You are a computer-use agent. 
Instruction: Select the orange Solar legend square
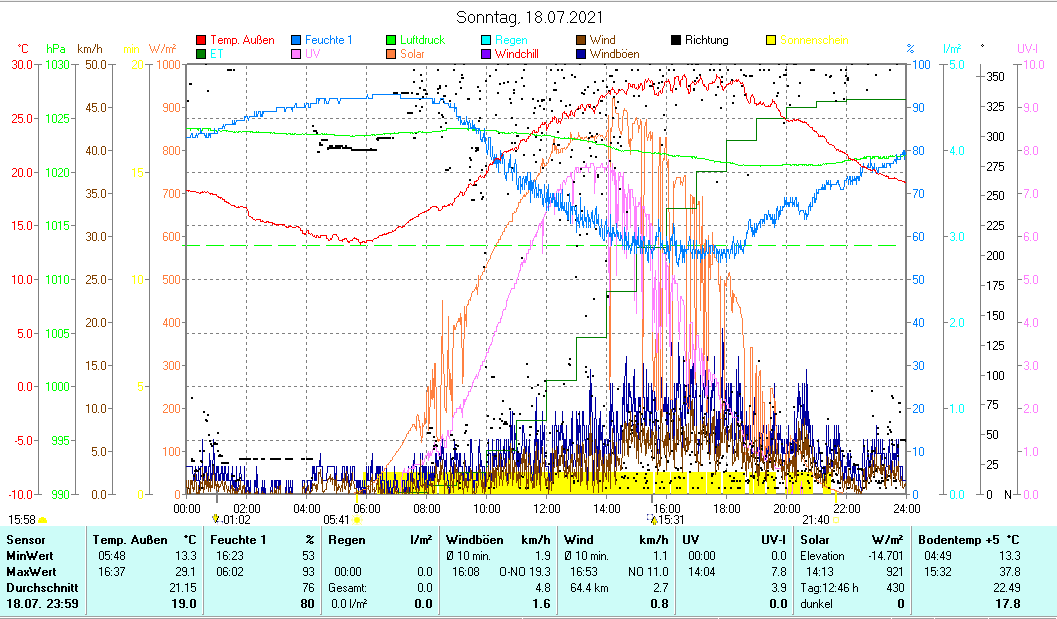pos(391,54)
